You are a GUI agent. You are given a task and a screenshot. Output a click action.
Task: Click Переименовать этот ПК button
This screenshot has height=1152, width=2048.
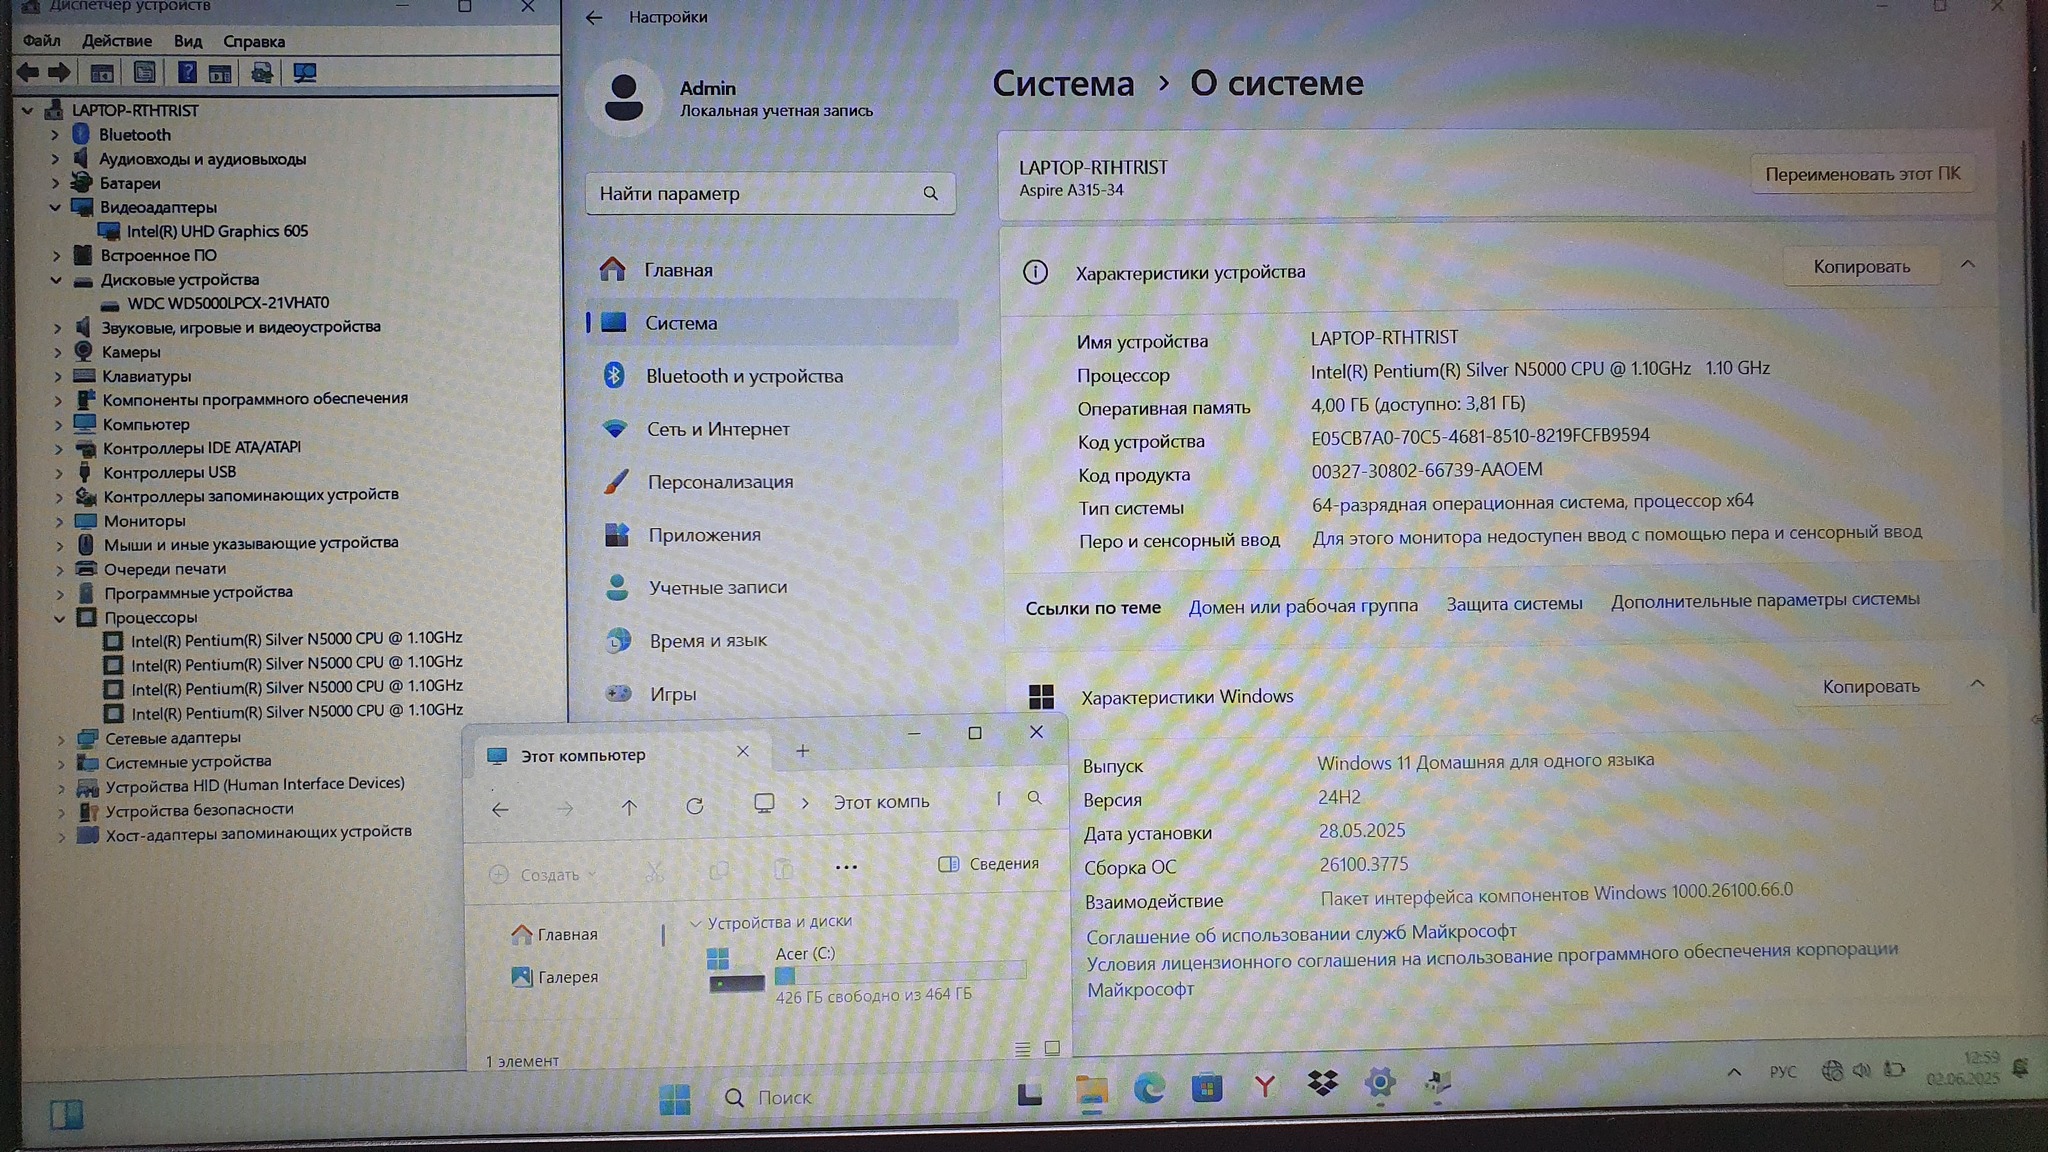pyautogui.click(x=1861, y=174)
